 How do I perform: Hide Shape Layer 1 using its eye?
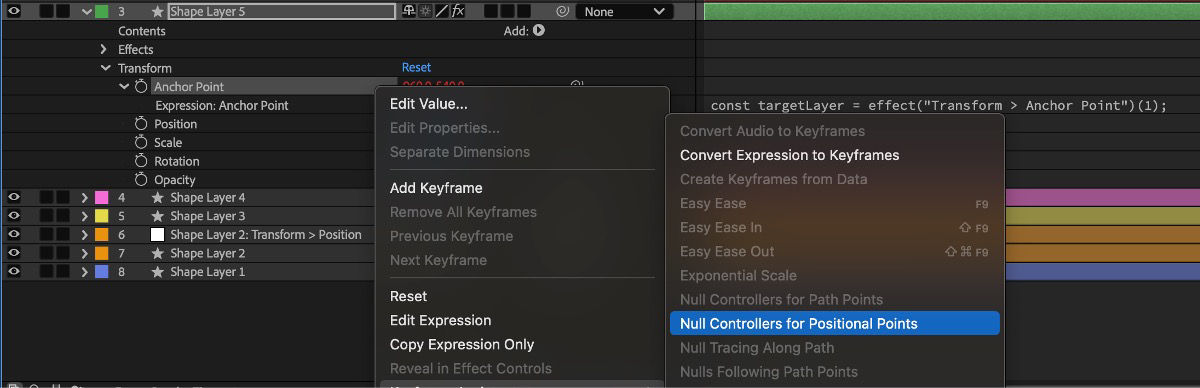click(14, 272)
